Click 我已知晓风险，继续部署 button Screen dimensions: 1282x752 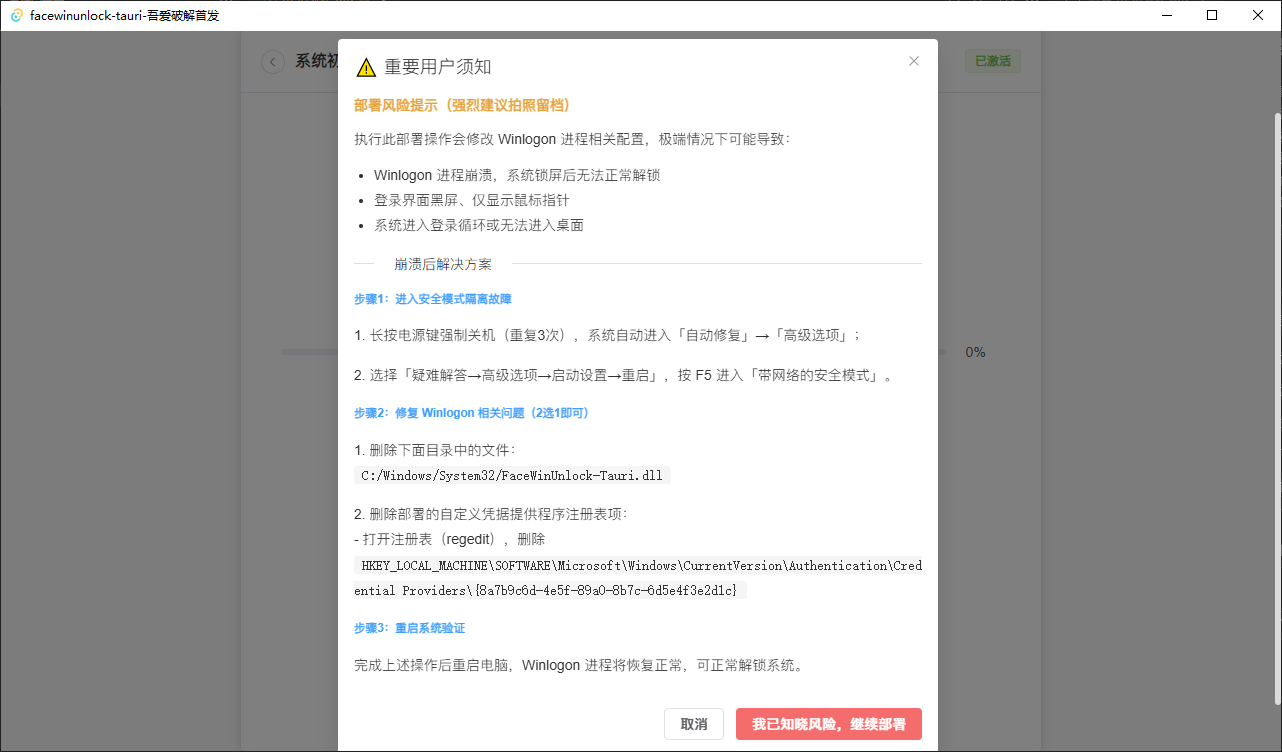click(829, 724)
